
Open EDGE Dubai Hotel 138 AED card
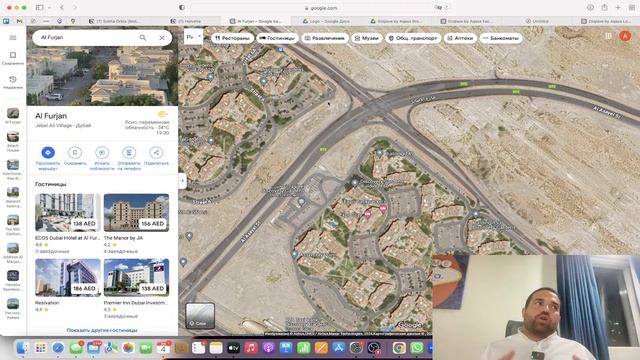[x=68, y=223]
